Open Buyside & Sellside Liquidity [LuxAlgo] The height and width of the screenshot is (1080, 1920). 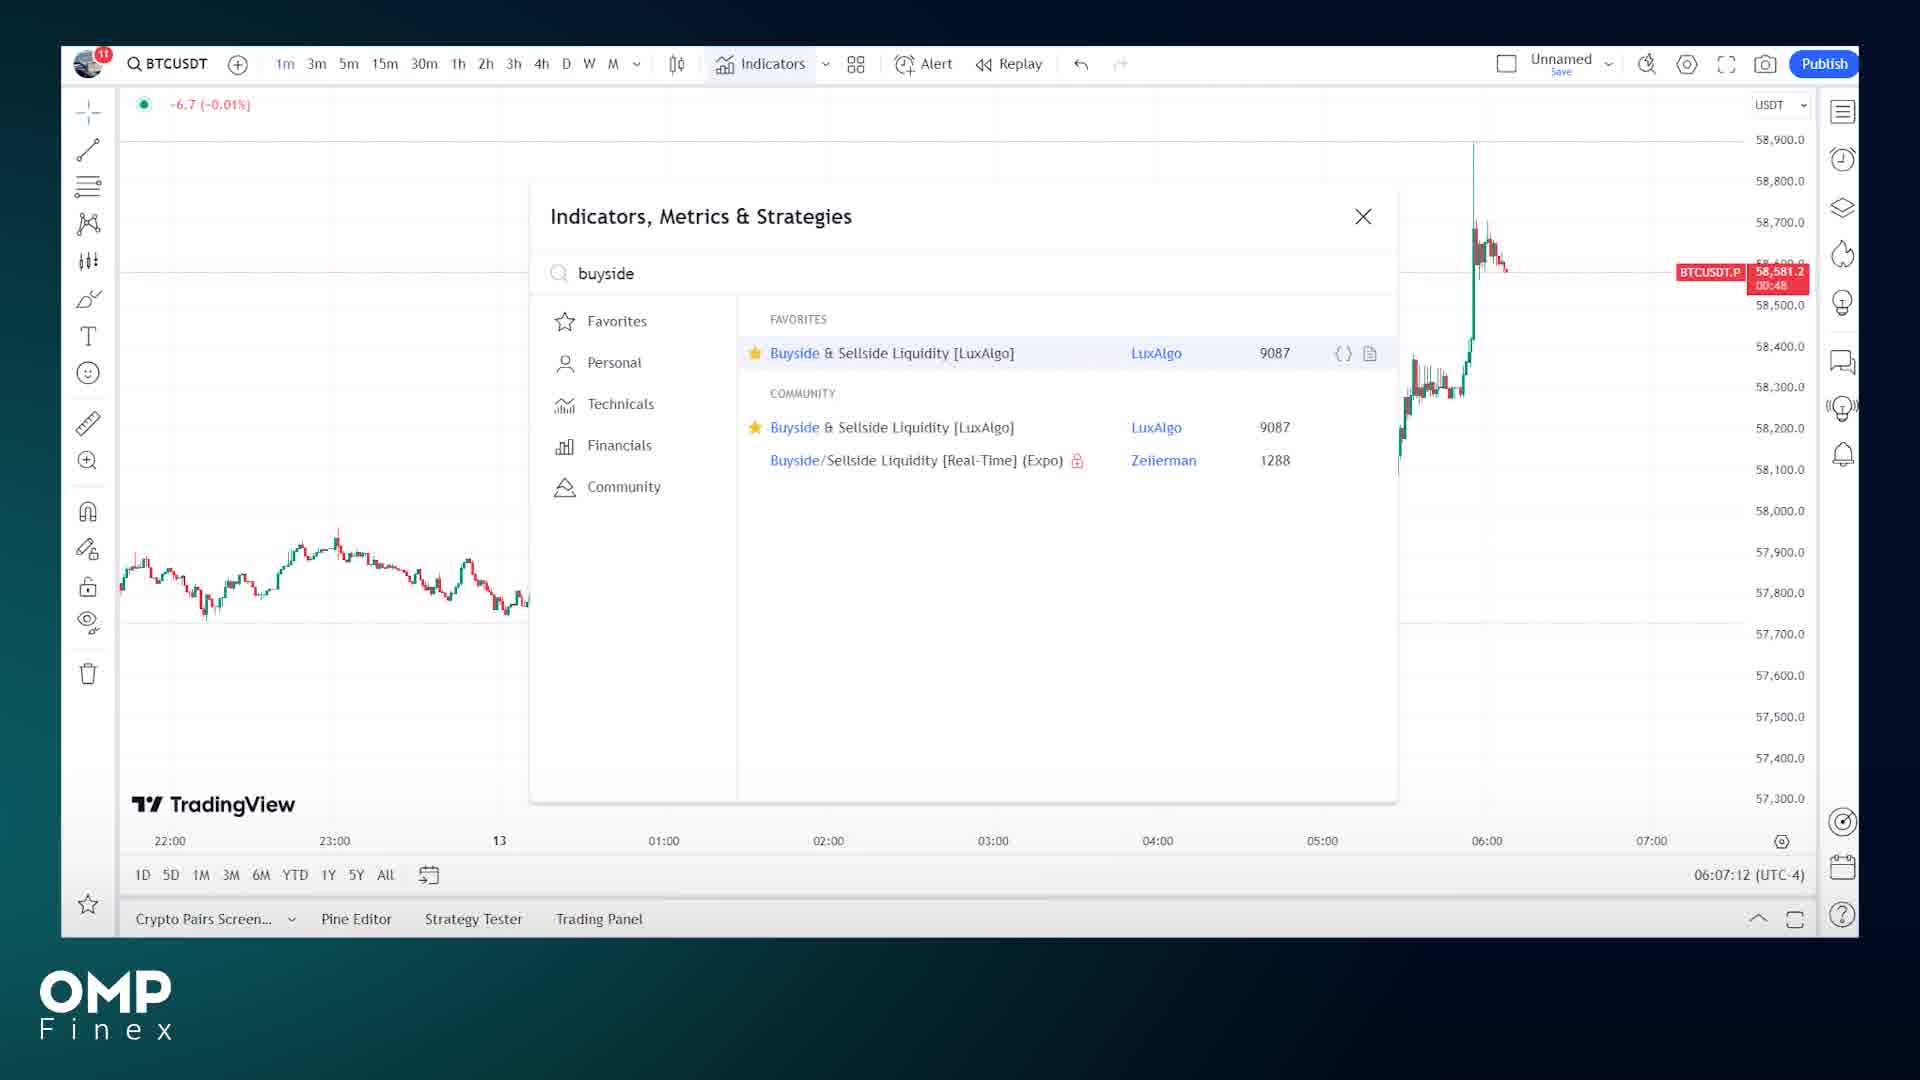click(x=891, y=353)
